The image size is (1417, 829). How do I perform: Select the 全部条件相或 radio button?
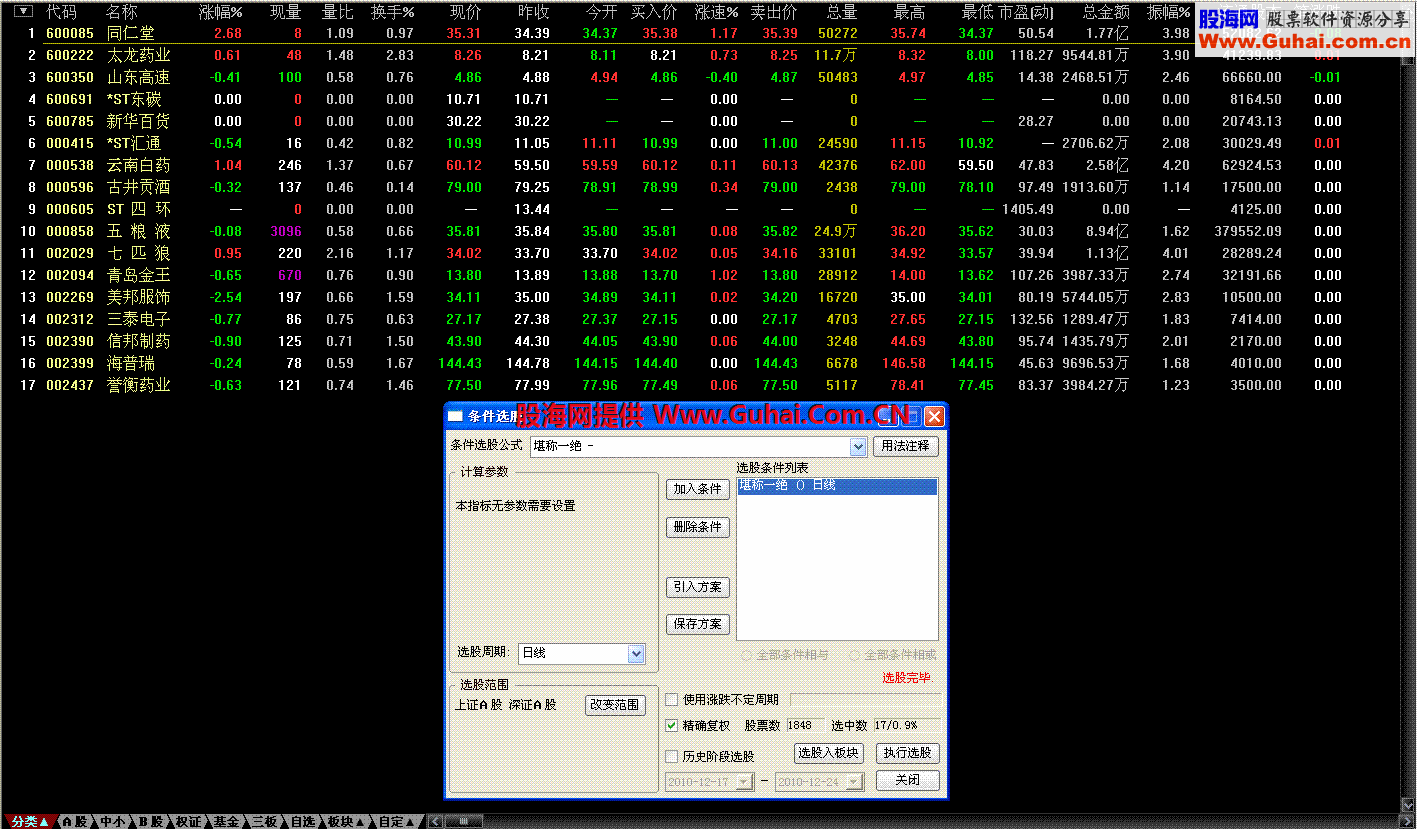855,655
